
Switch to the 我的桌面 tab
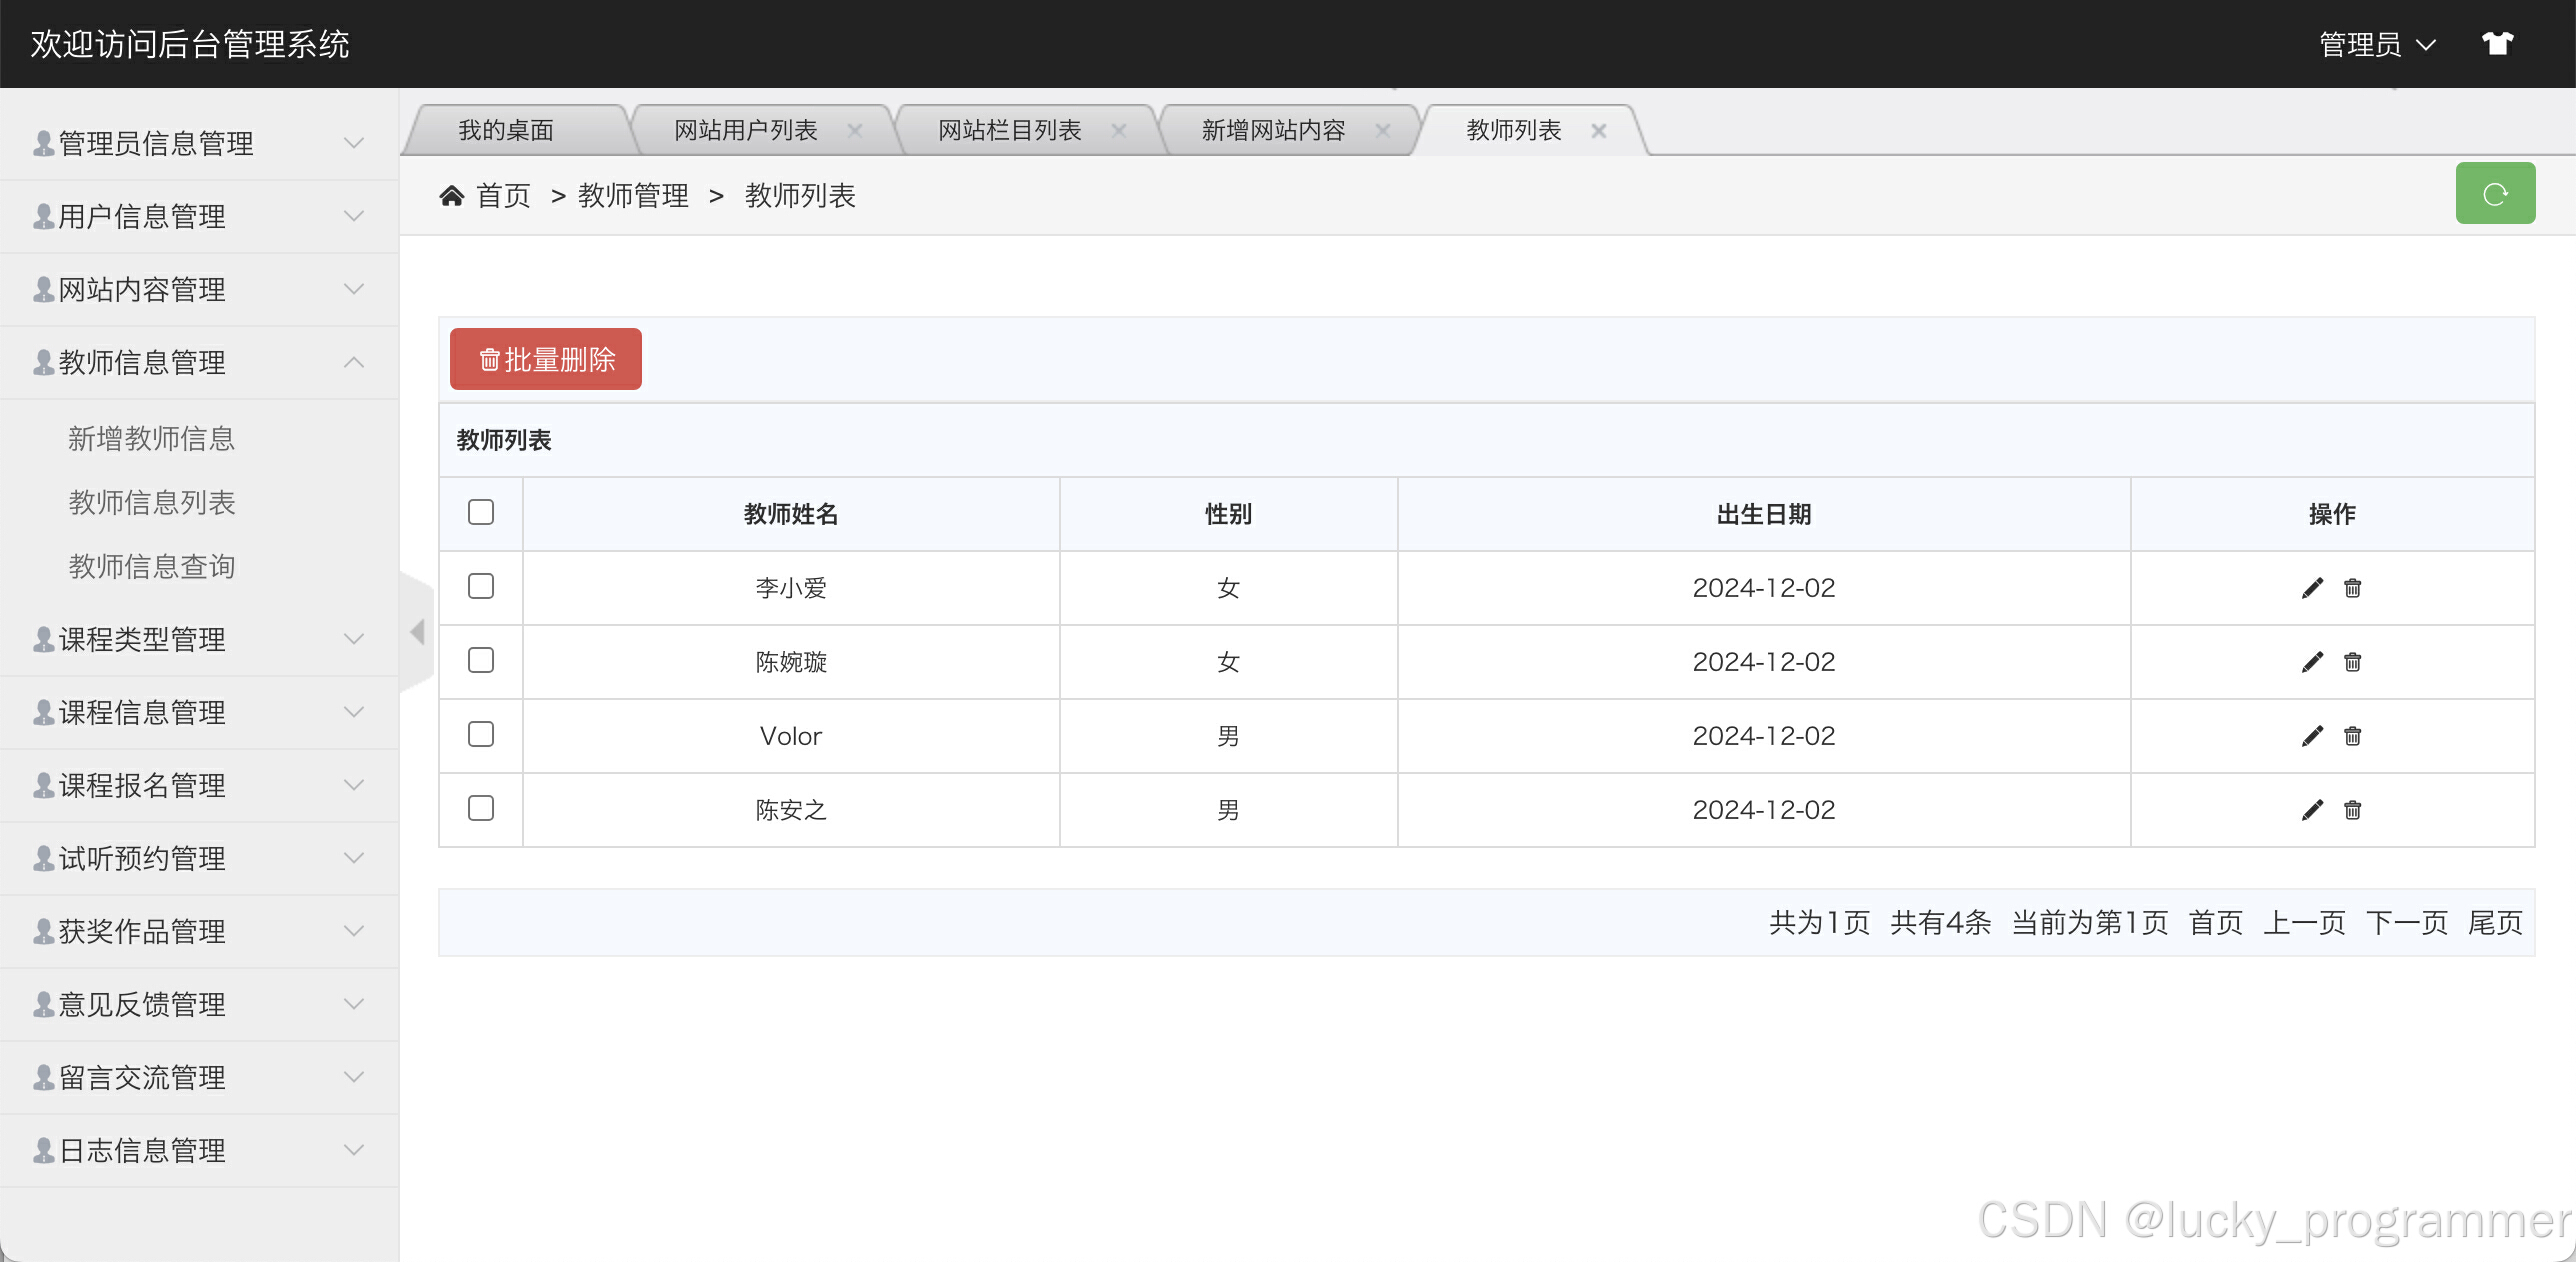point(506,131)
